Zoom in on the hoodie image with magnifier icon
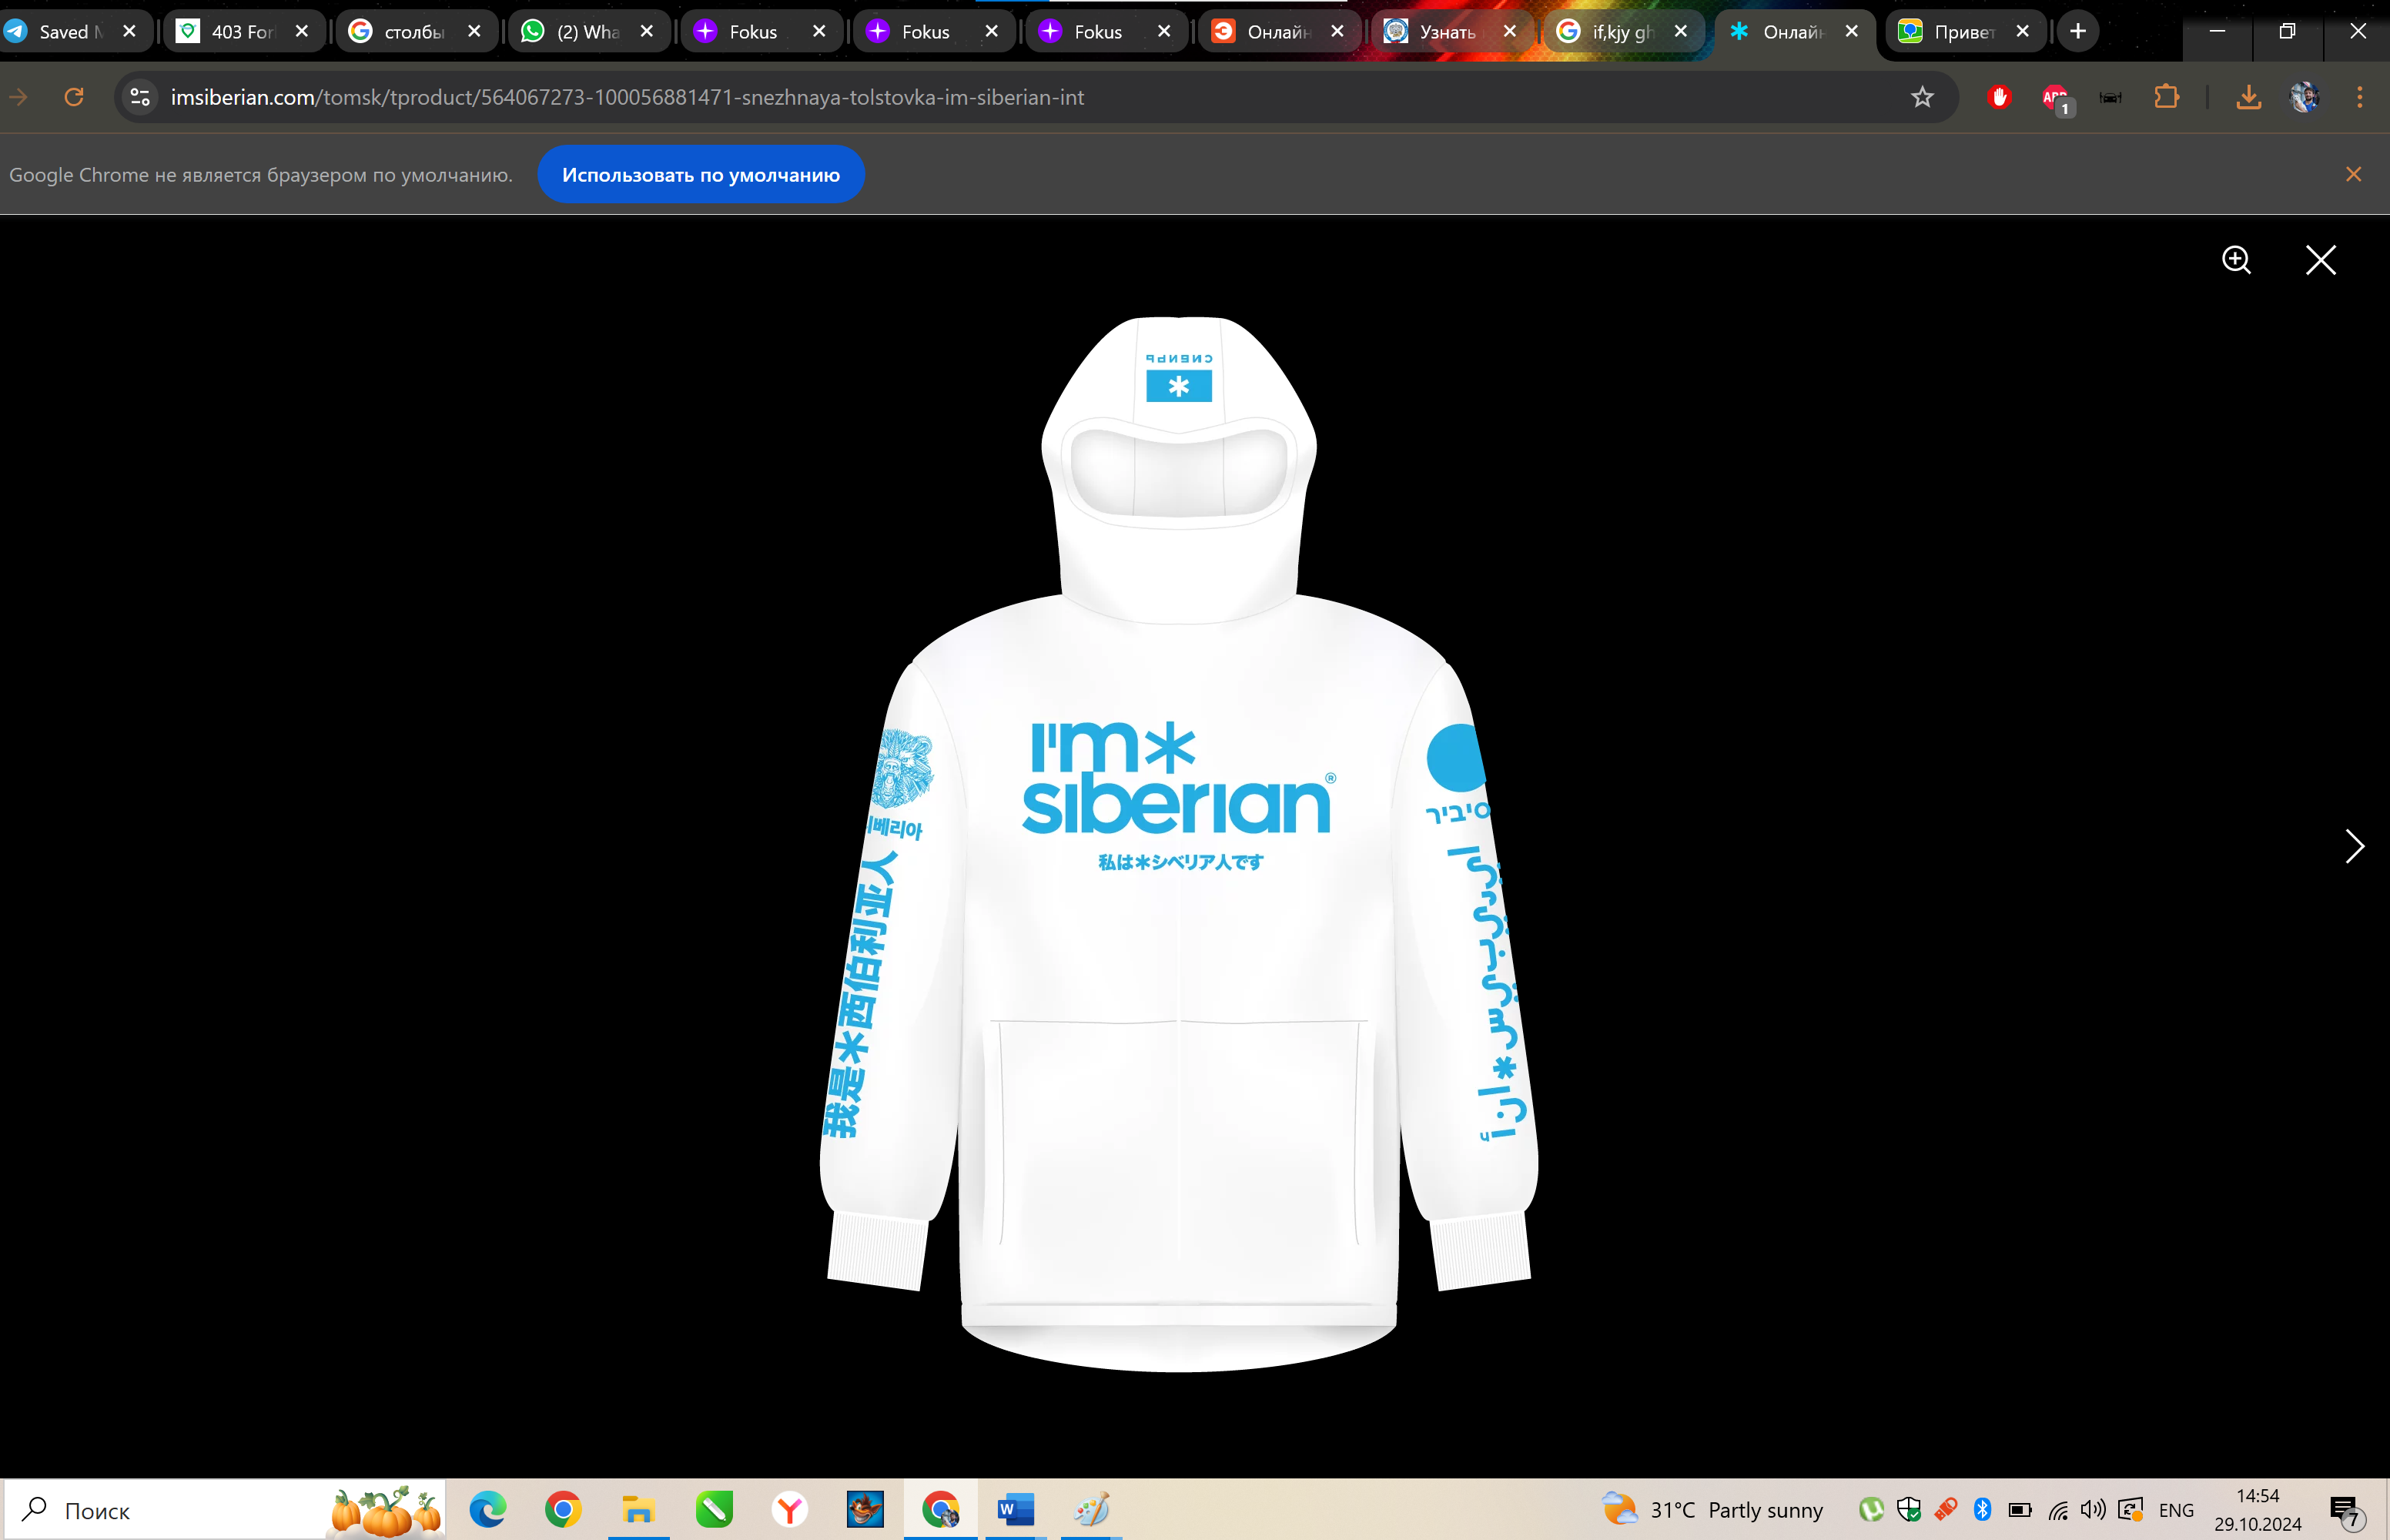Image resolution: width=2390 pixels, height=1540 pixels. tap(2236, 260)
